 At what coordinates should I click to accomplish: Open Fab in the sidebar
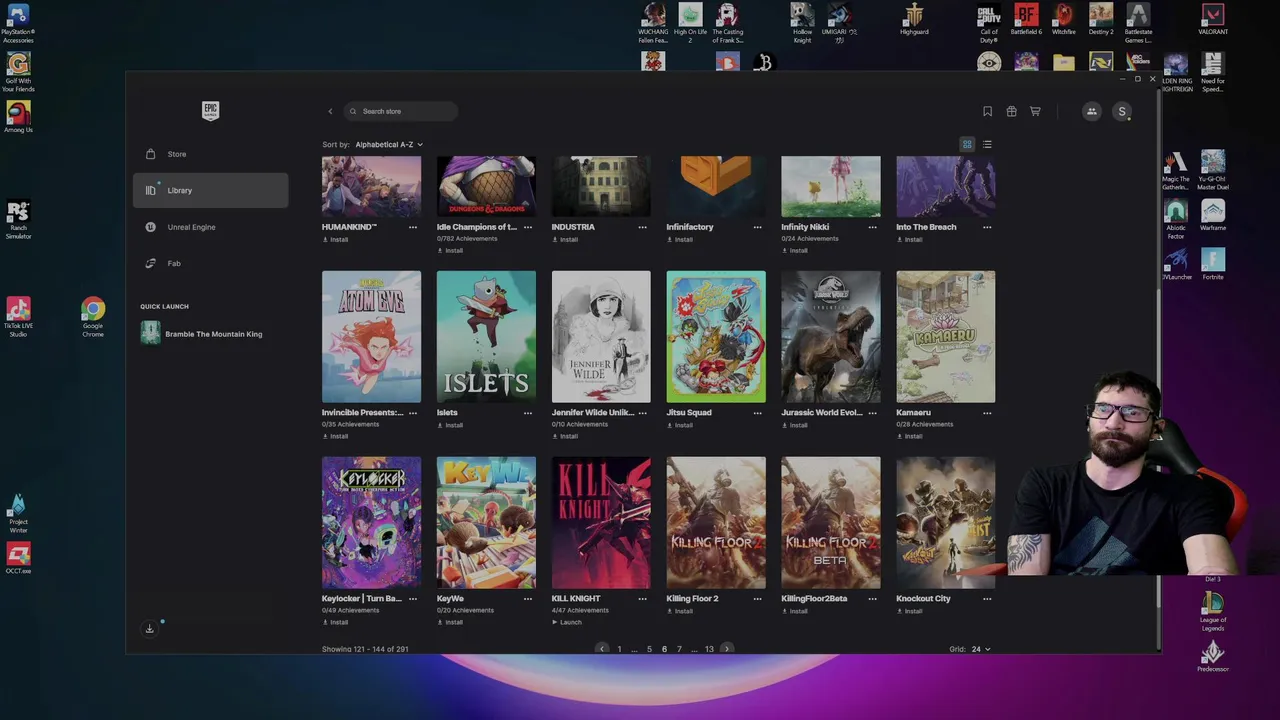click(210, 263)
